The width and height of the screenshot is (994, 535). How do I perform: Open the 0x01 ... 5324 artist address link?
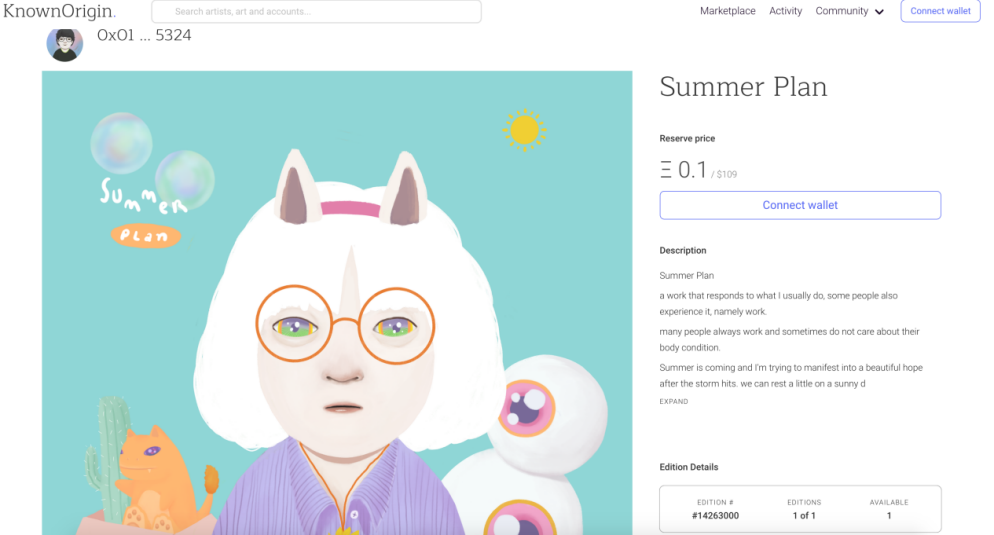click(x=144, y=35)
